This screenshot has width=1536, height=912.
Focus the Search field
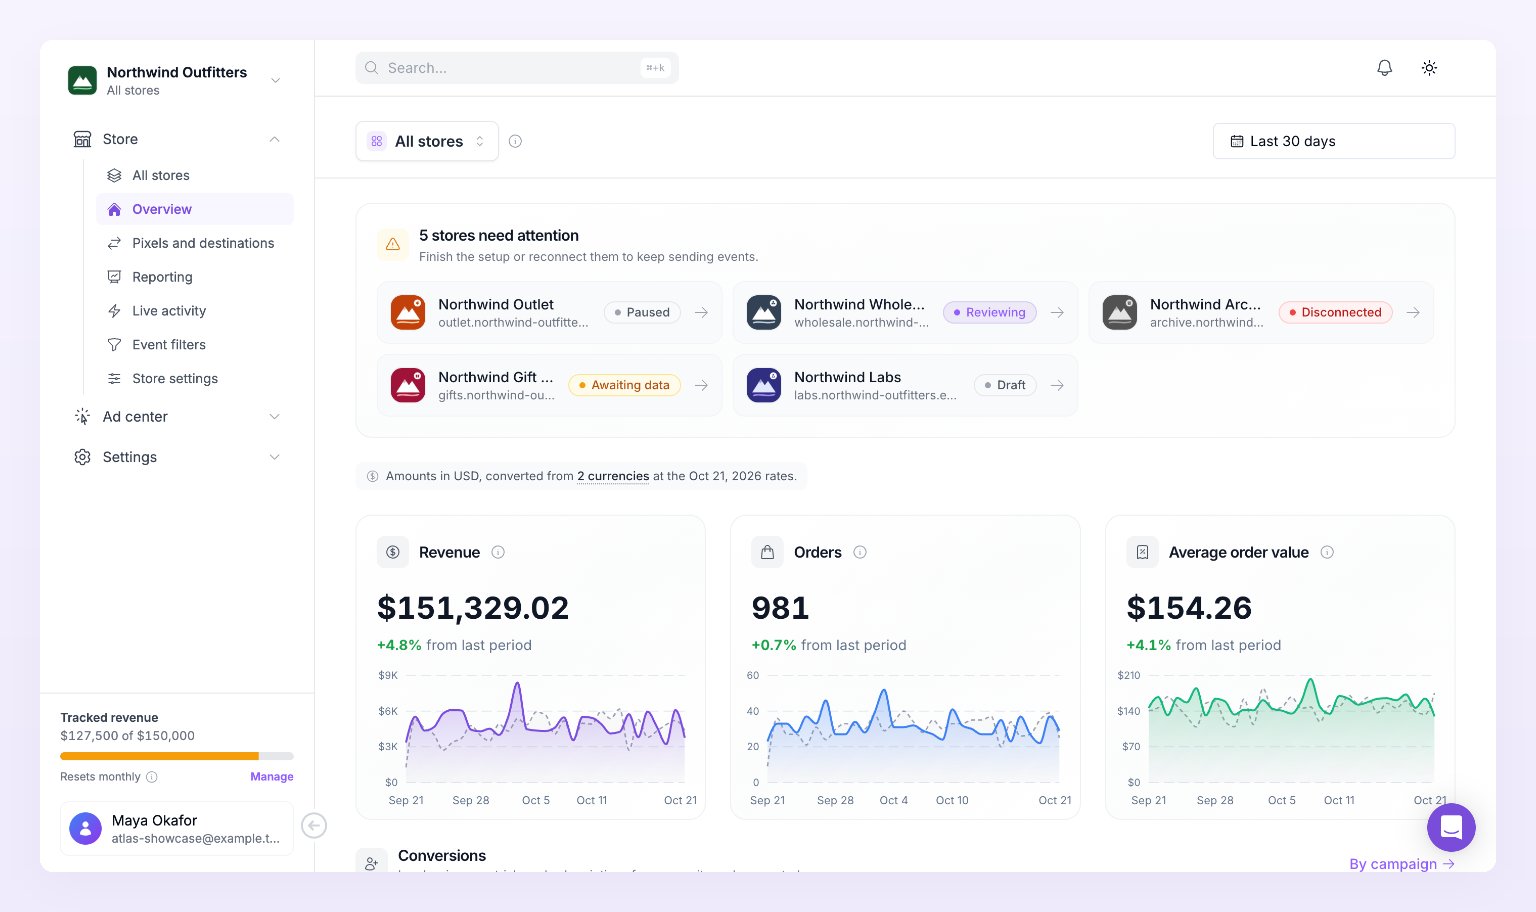pyautogui.click(x=517, y=68)
